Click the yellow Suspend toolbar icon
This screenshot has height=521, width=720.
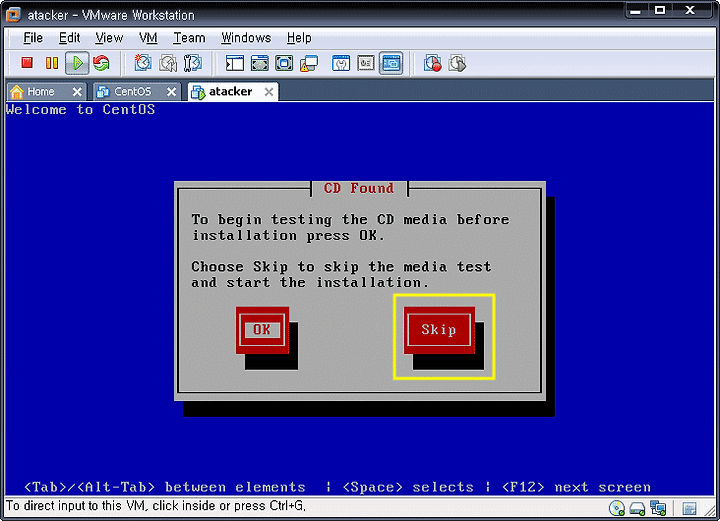tap(52, 63)
